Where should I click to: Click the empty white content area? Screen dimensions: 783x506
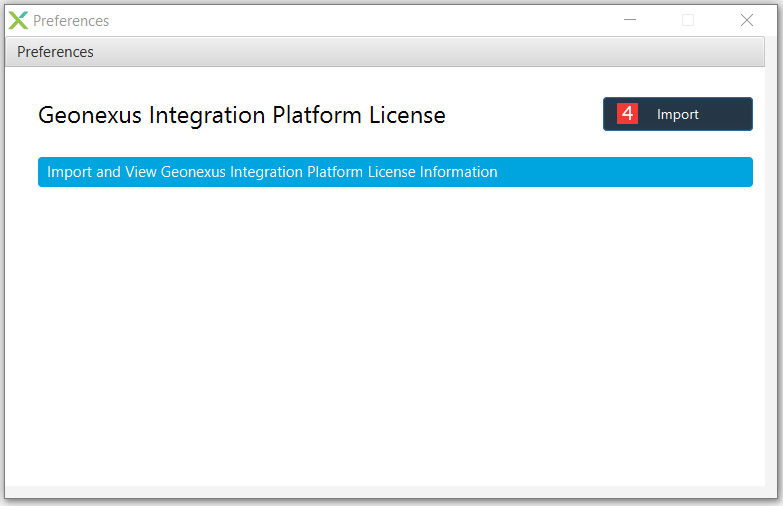click(385, 335)
